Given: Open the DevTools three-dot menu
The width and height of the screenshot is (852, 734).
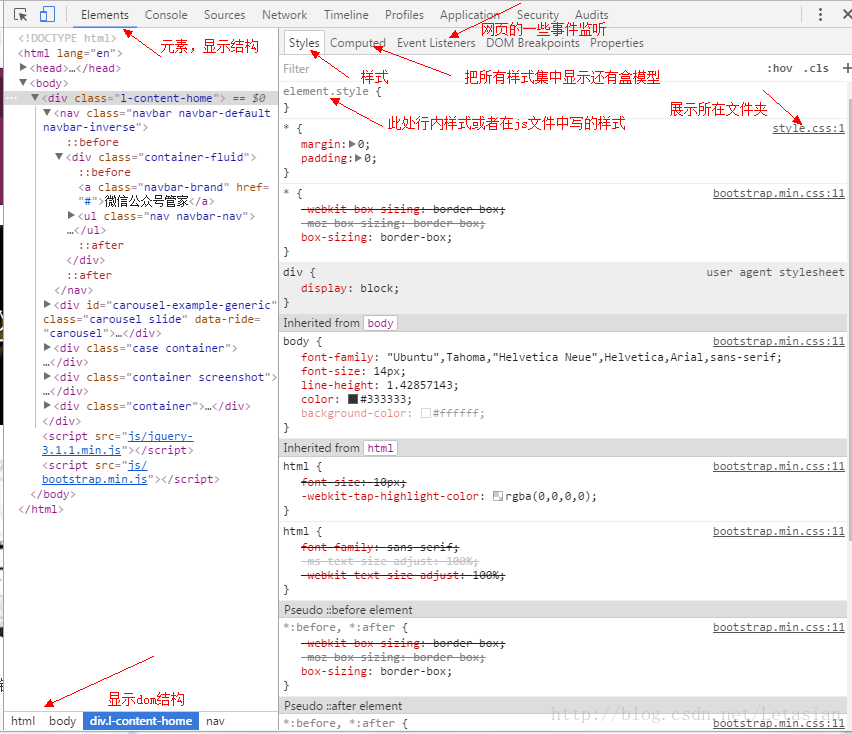Looking at the screenshot, I should [x=820, y=15].
